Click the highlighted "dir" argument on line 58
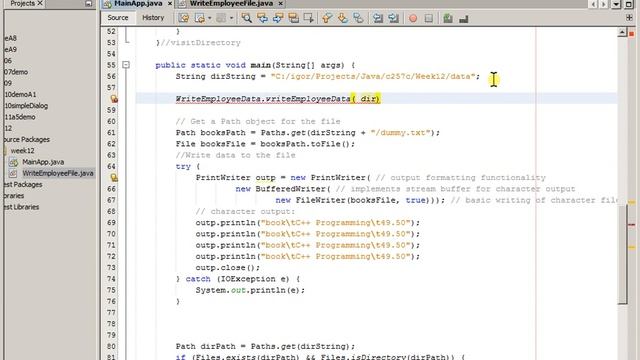The height and width of the screenshot is (360, 640). (x=369, y=99)
